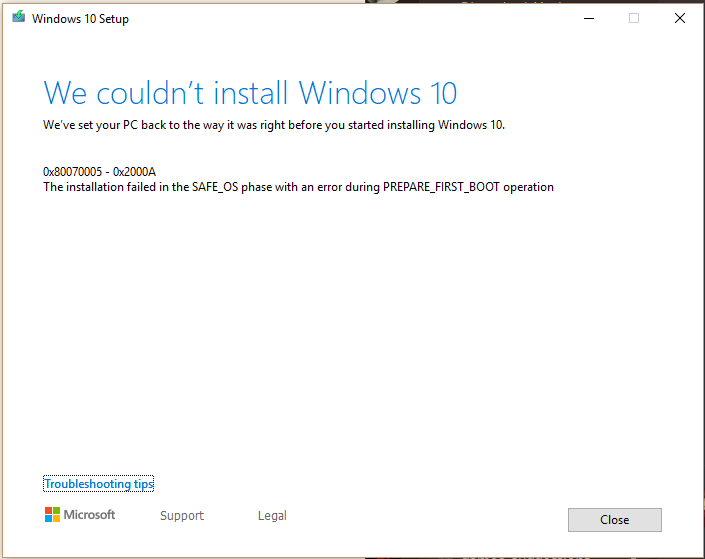Click the Windows 10 Setup title icon

[x=18, y=17]
